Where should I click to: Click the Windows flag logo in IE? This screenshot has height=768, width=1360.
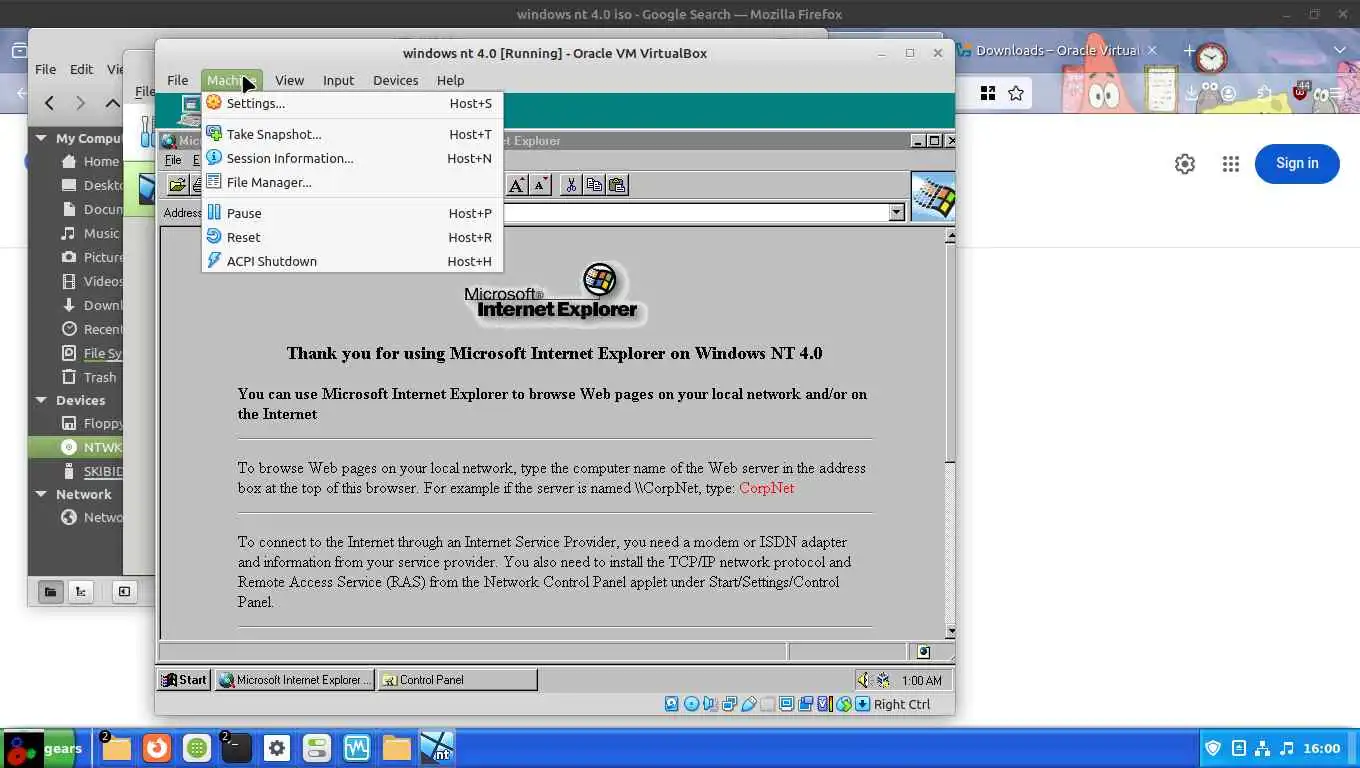(933, 196)
